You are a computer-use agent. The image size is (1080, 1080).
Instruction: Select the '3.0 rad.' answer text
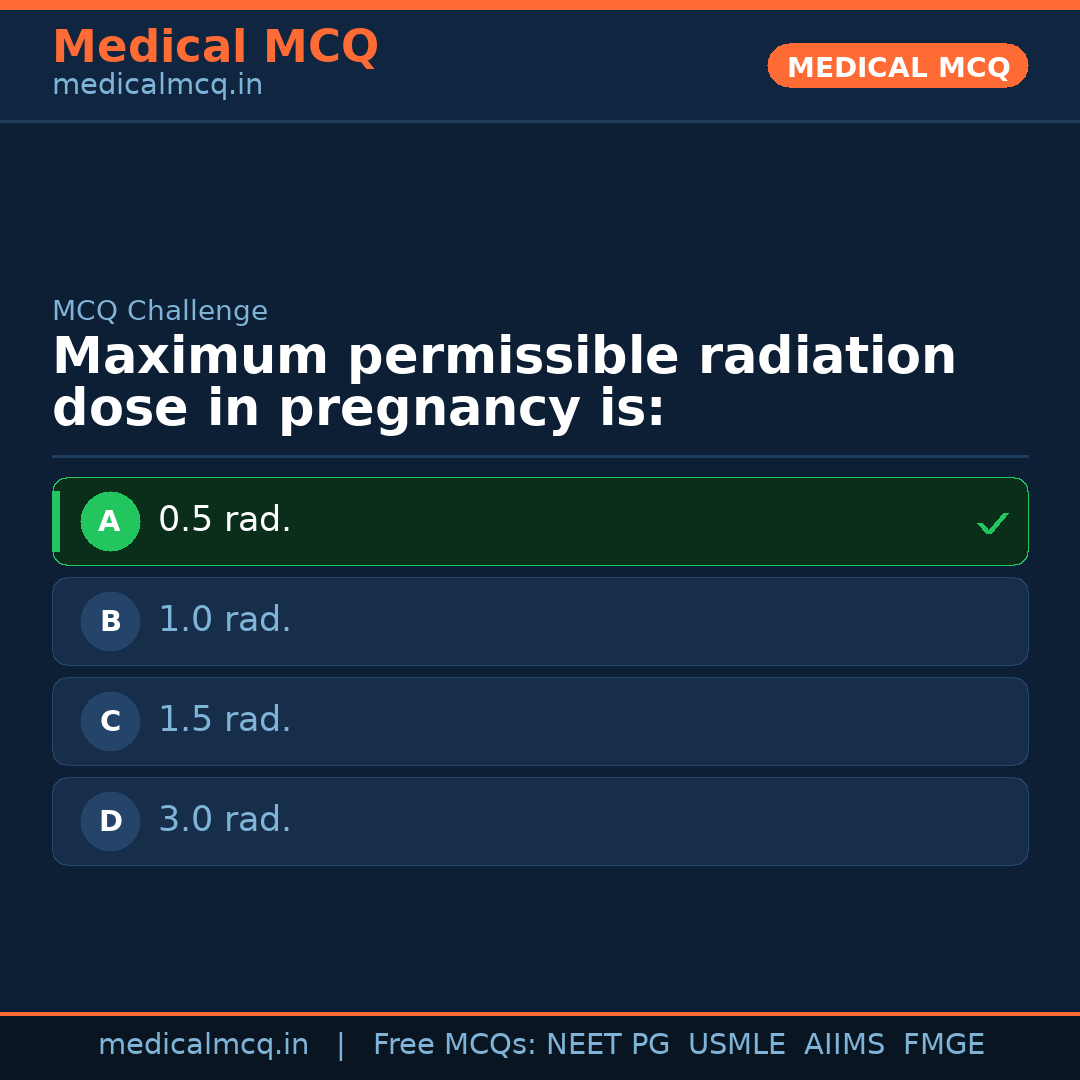click(225, 820)
